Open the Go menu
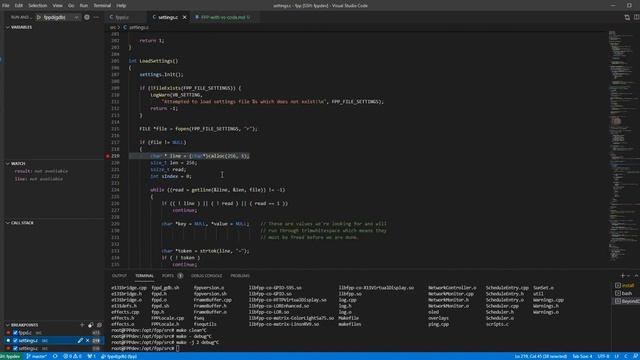640x360 pixels. tap(71, 6)
